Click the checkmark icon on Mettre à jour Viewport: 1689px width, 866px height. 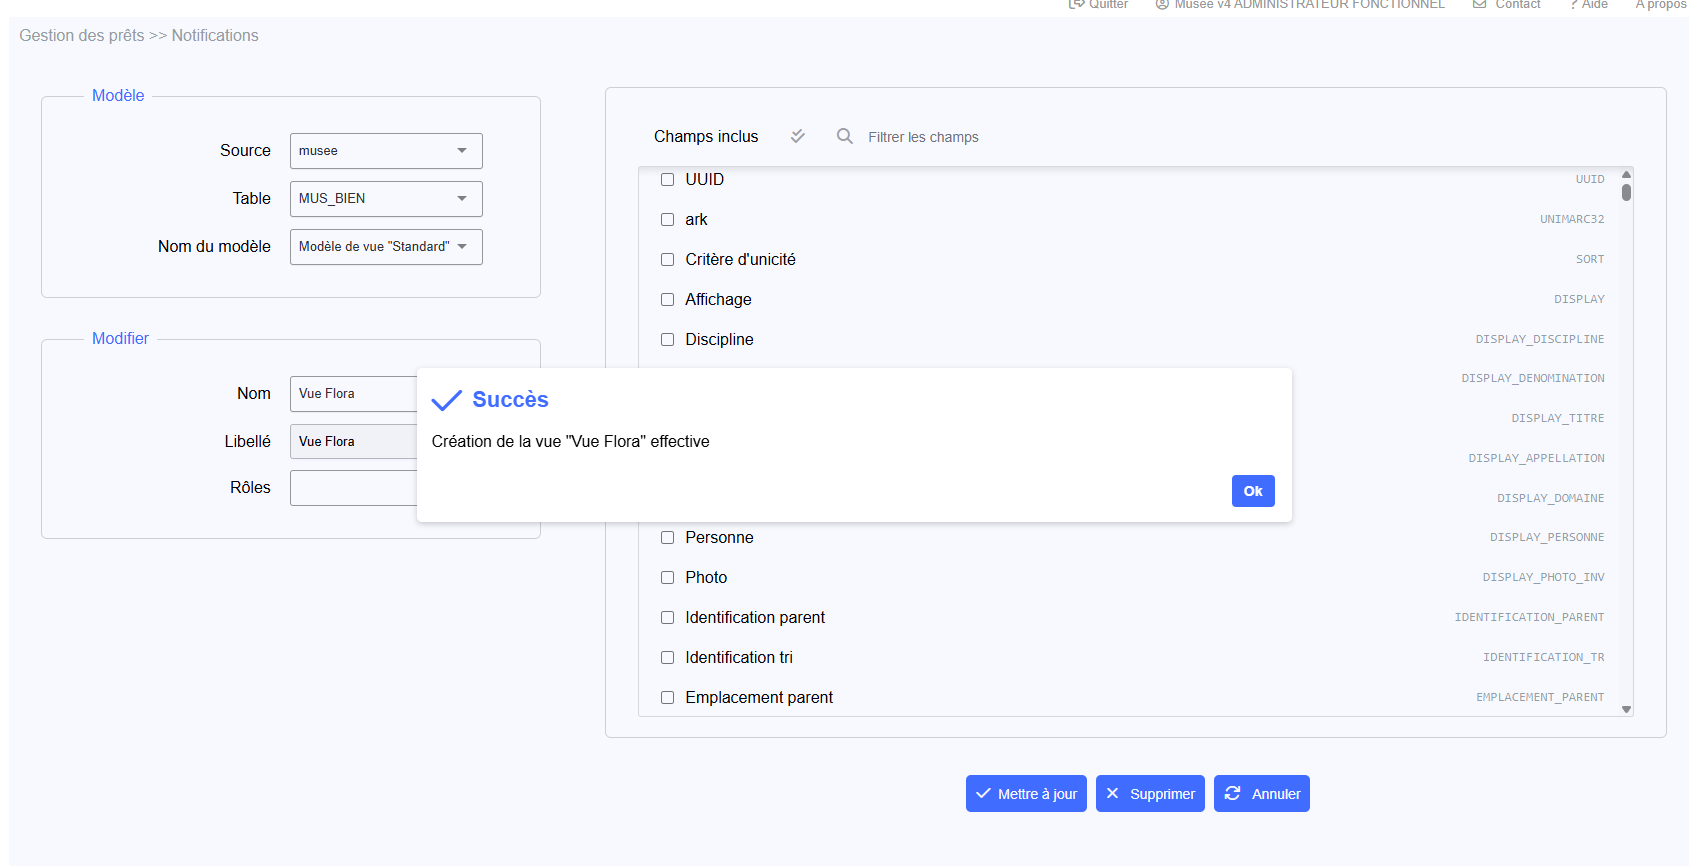pos(983,793)
